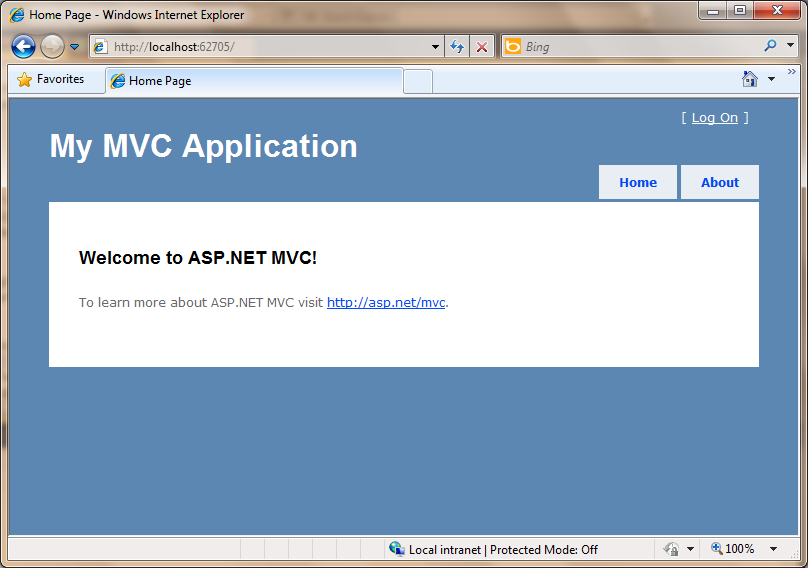Click the Local intranet zone globe icon
Viewport: 808px width, 568px height.
point(396,549)
